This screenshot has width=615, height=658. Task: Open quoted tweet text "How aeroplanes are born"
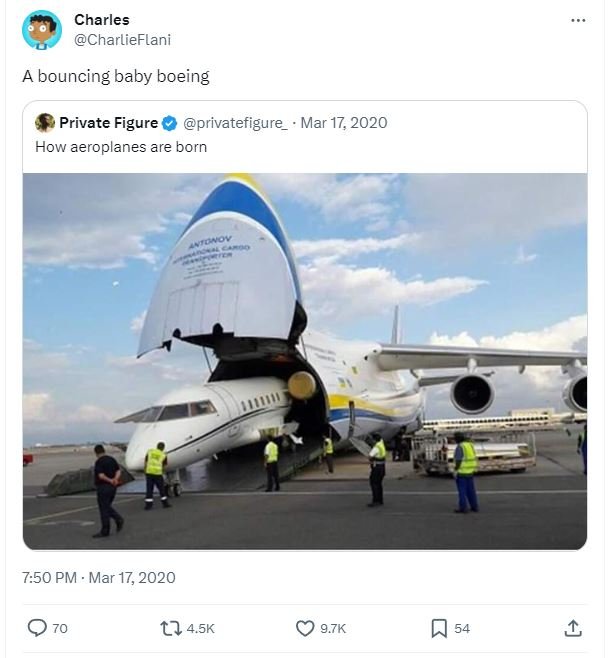121,147
